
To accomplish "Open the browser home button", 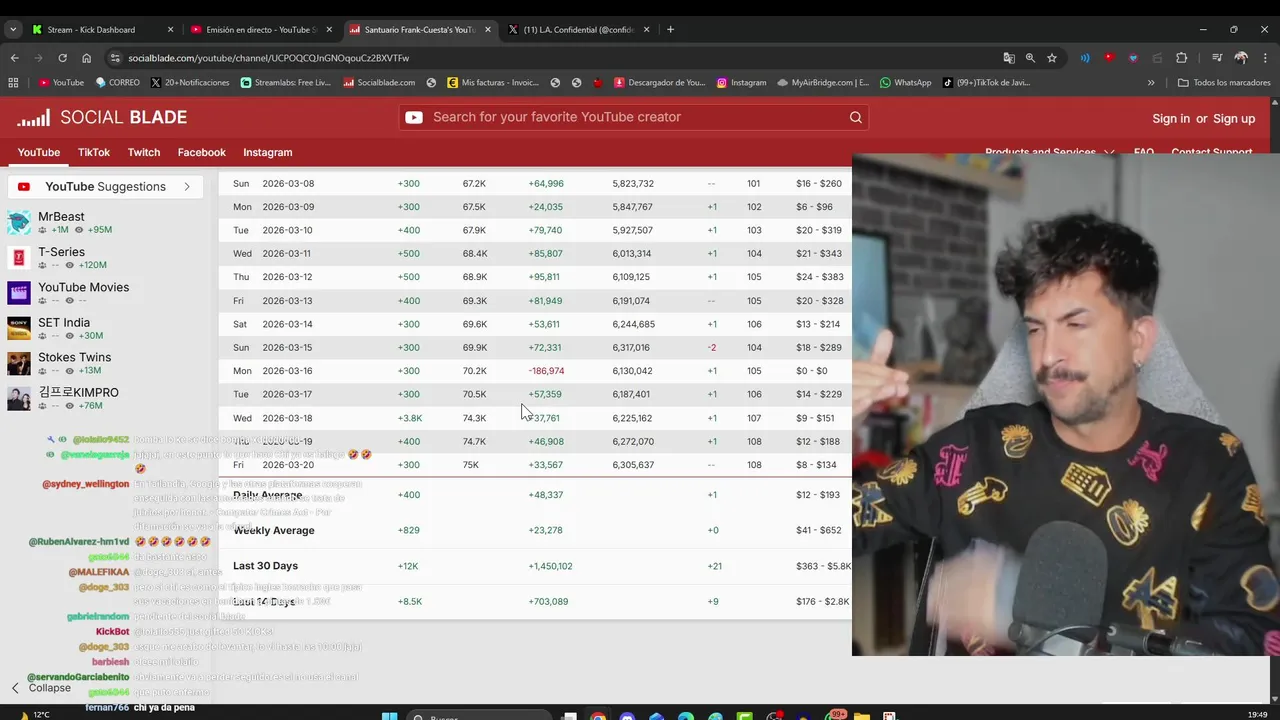I will [86, 58].
